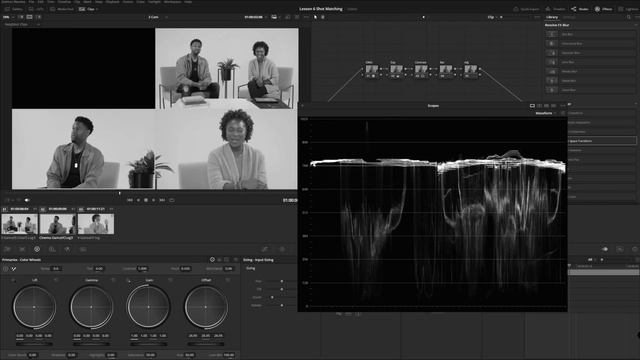Open the File menu
This screenshot has width=640, height=360.
coord(31,2)
